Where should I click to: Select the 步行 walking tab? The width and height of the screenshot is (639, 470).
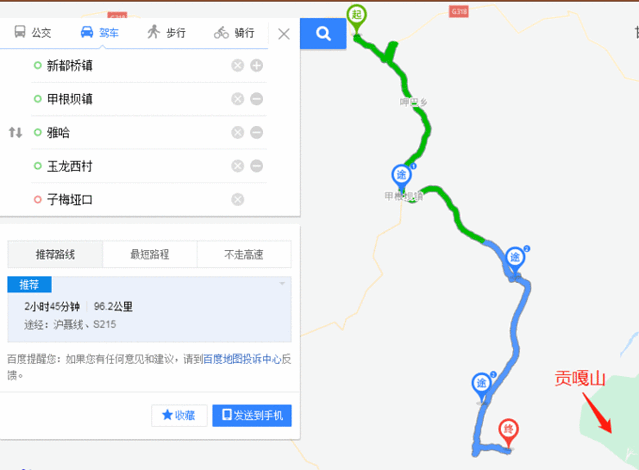(x=166, y=32)
